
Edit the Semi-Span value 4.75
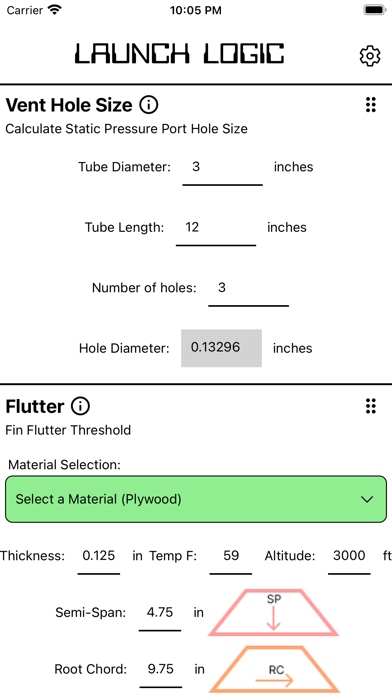[160, 613]
